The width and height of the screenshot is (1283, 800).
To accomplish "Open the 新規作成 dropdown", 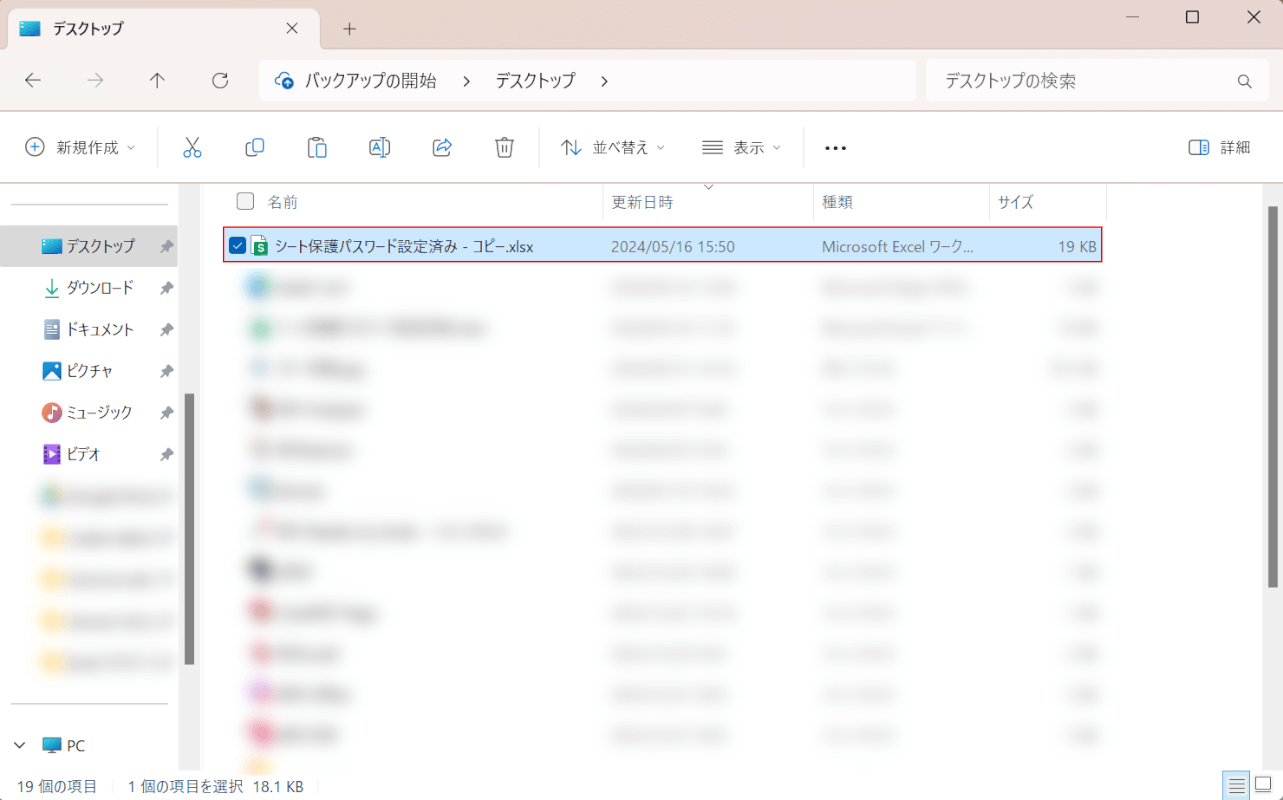I will [80, 147].
